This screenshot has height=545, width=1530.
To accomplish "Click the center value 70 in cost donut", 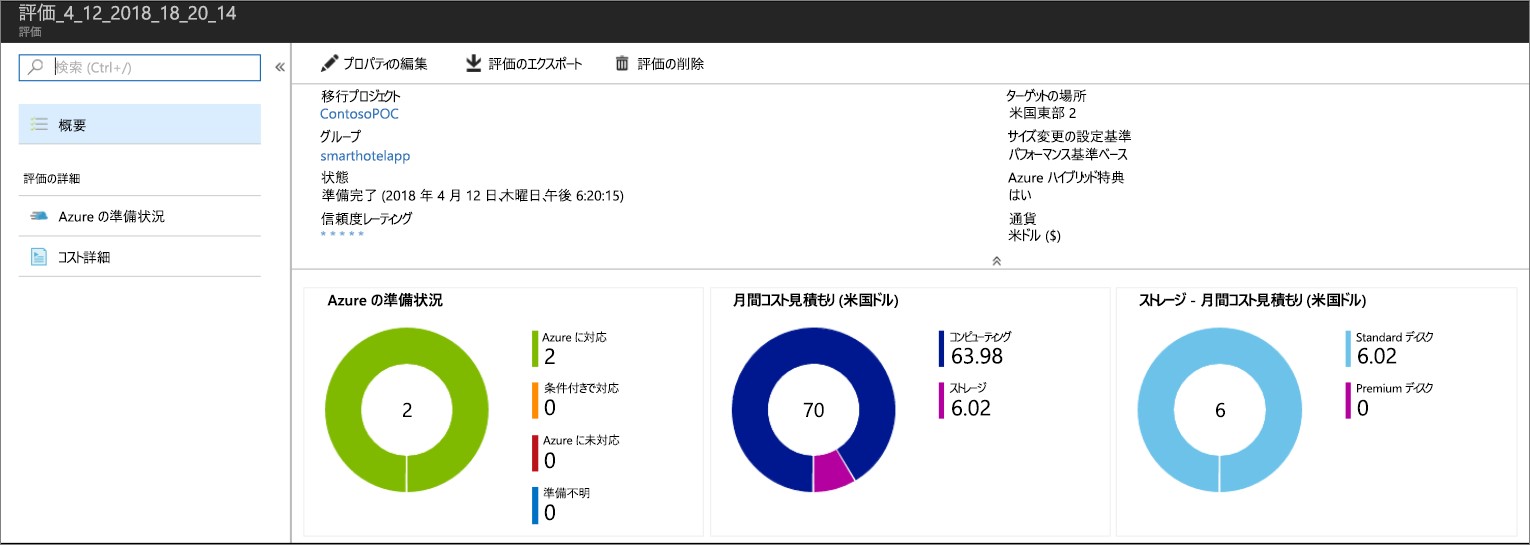I will pyautogui.click(x=814, y=411).
